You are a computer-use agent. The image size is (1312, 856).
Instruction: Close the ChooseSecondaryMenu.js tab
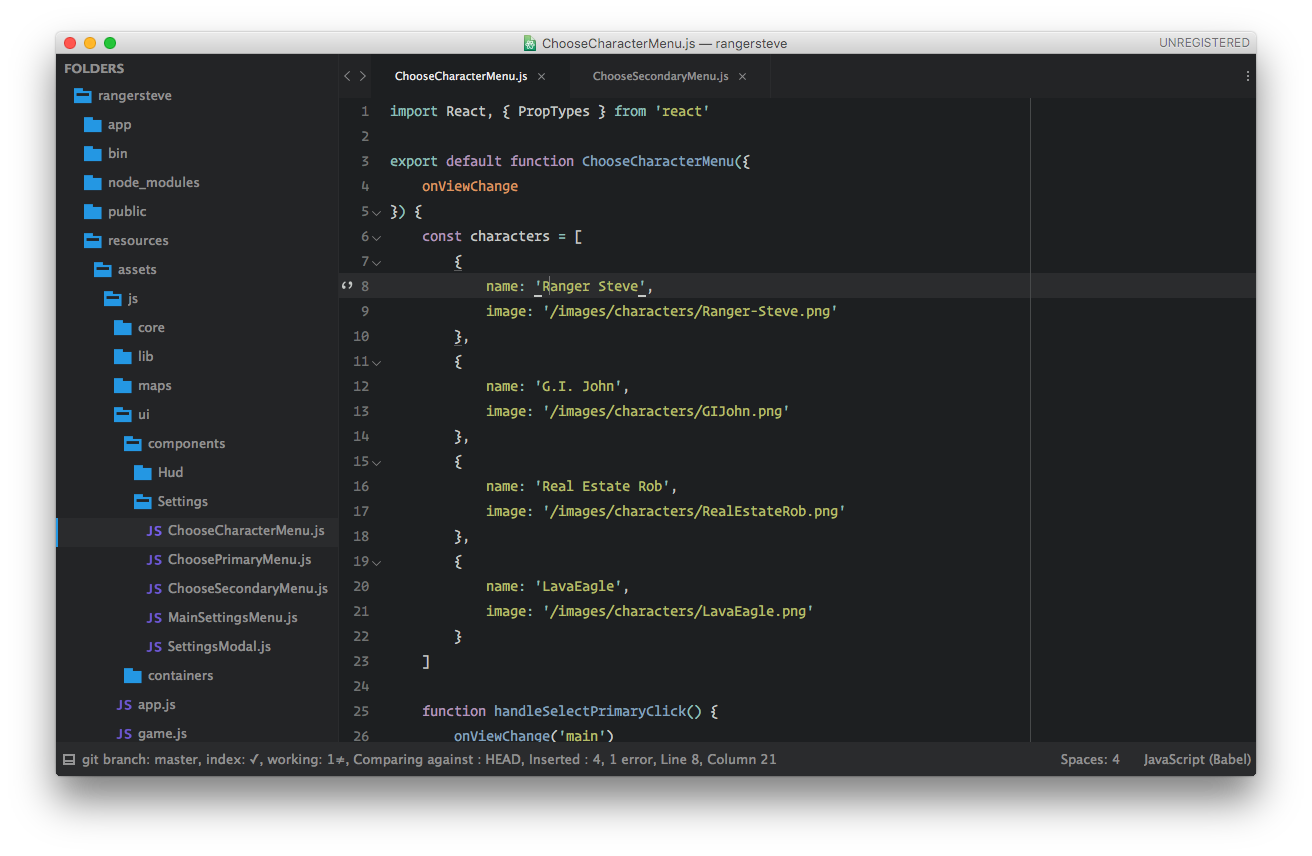click(742, 76)
